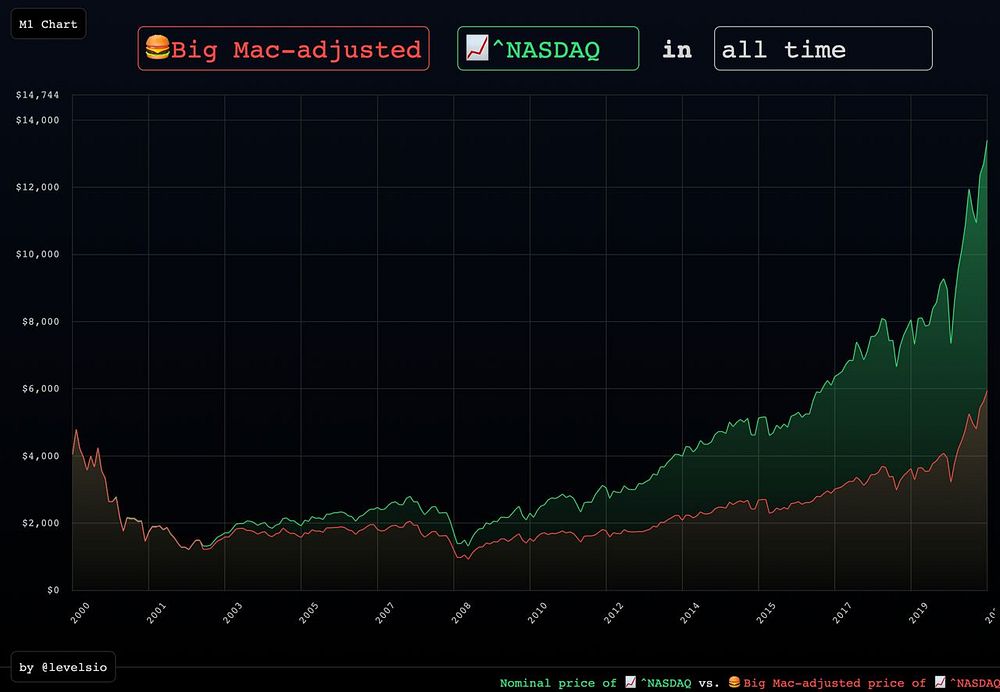Click the $0 axis label
The width and height of the screenshot is (1000, 692).
coord(53,590)
